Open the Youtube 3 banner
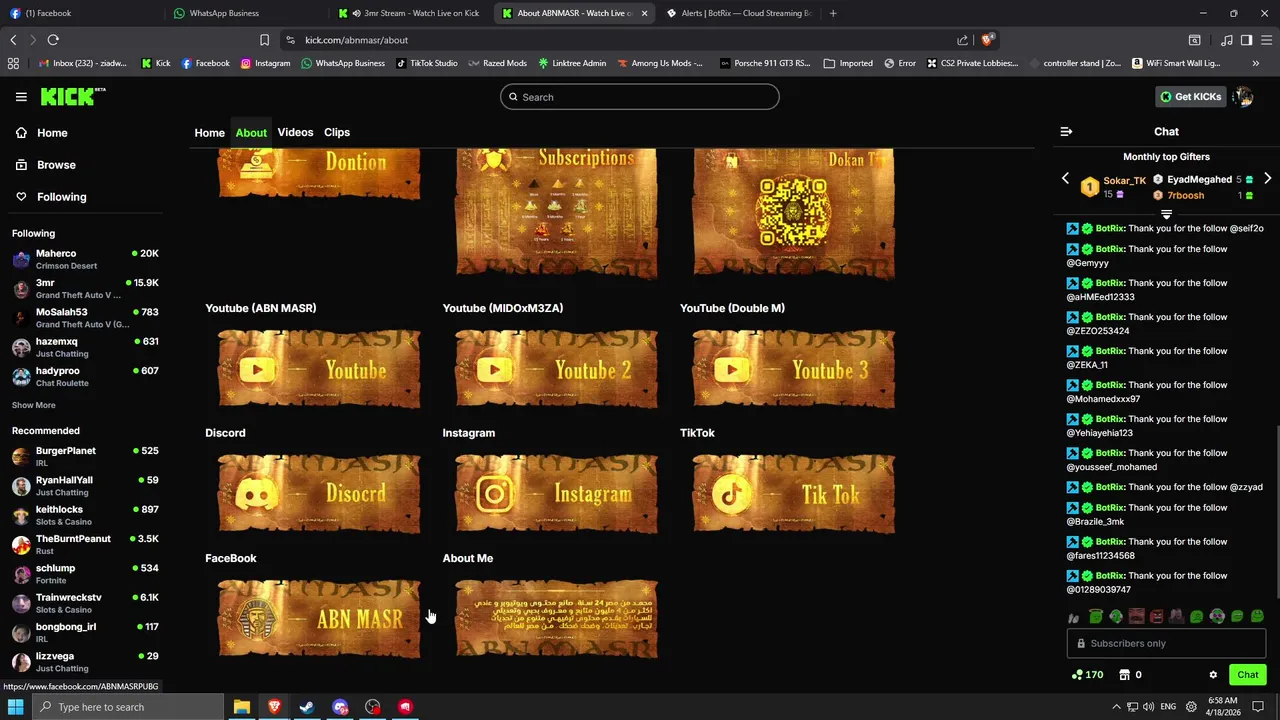 (794, 369)
